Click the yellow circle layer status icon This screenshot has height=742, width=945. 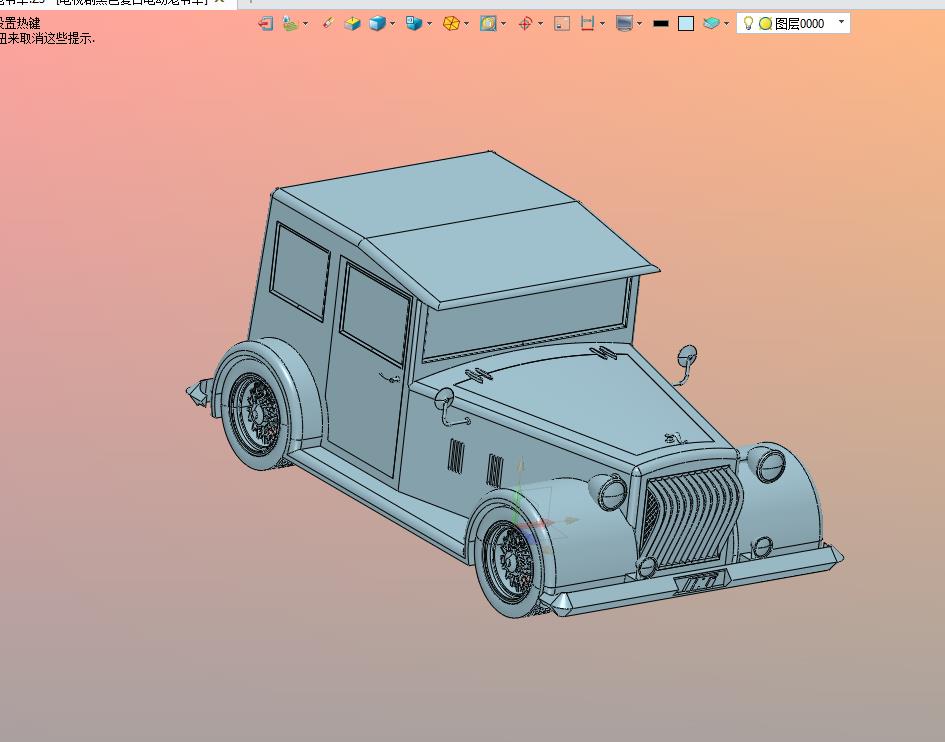coord(765,24)
